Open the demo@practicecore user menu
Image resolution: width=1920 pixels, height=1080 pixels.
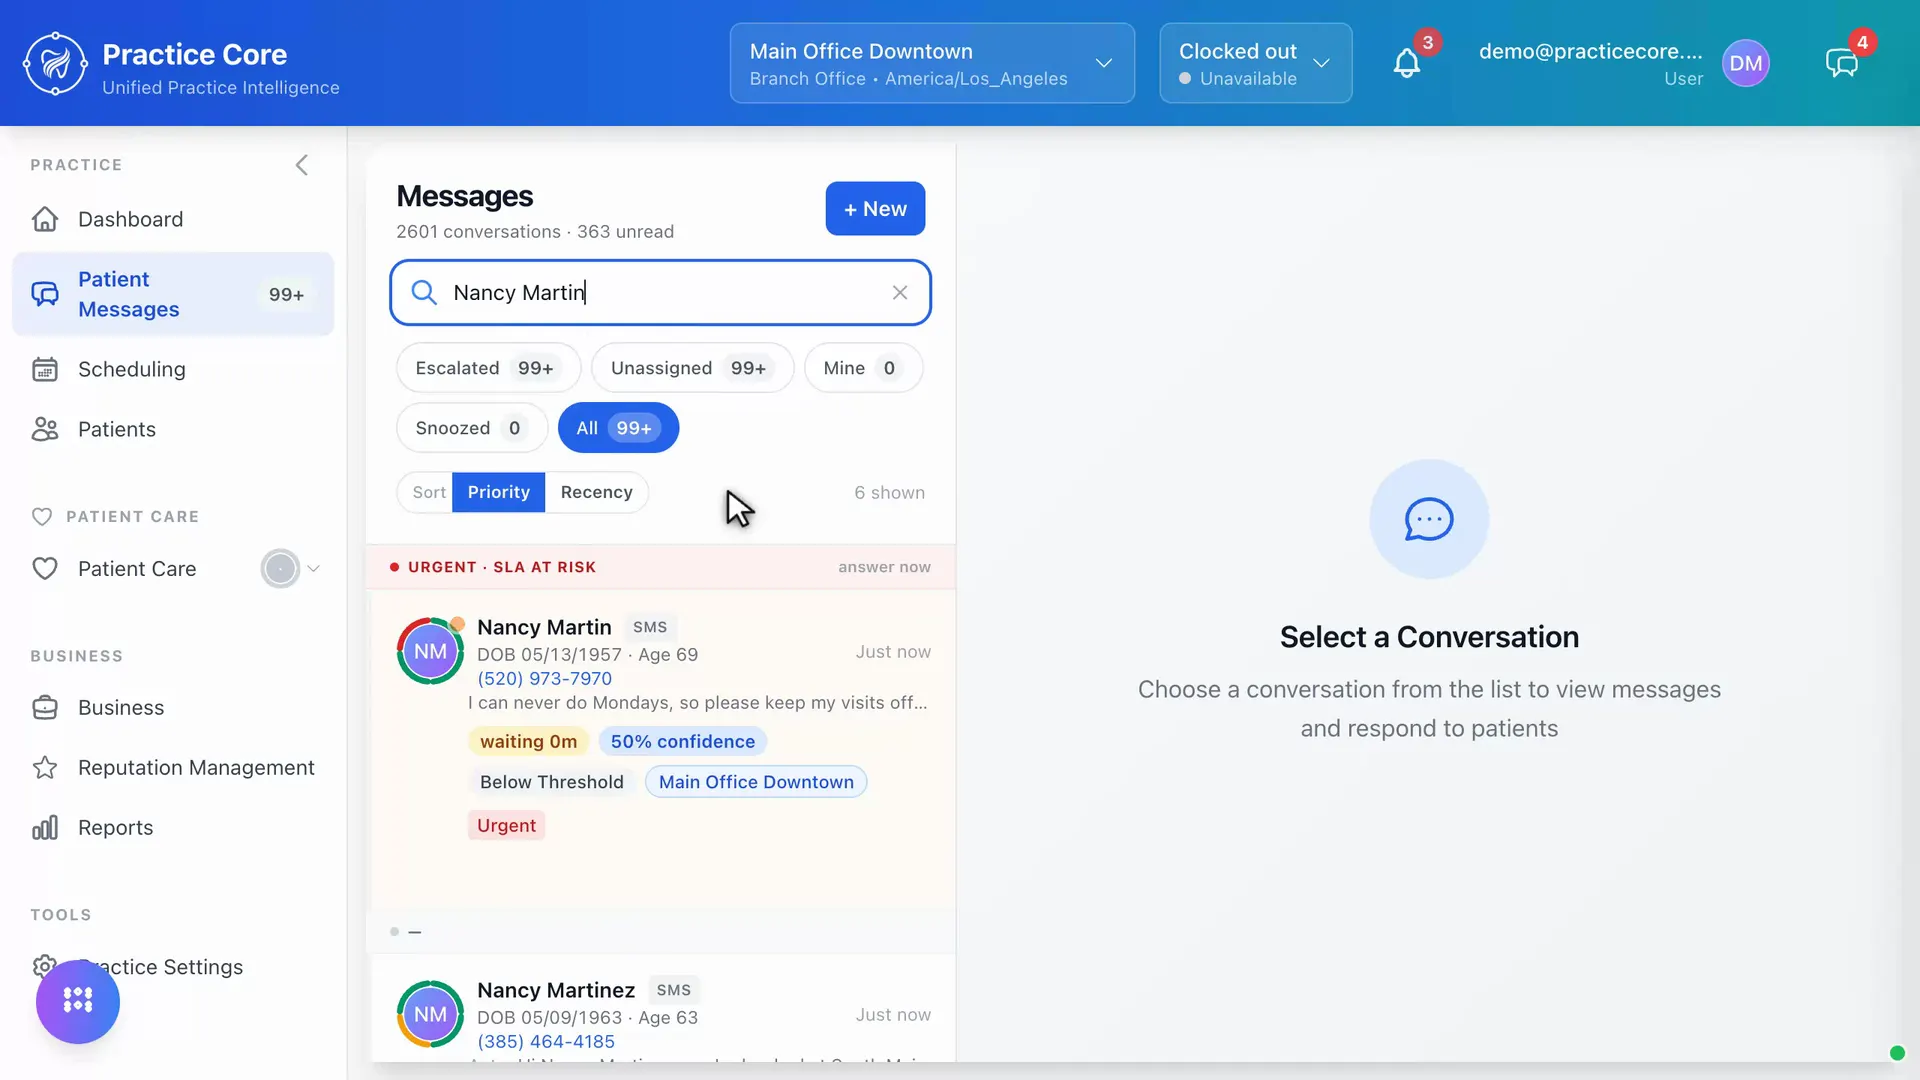point(1590,63)
